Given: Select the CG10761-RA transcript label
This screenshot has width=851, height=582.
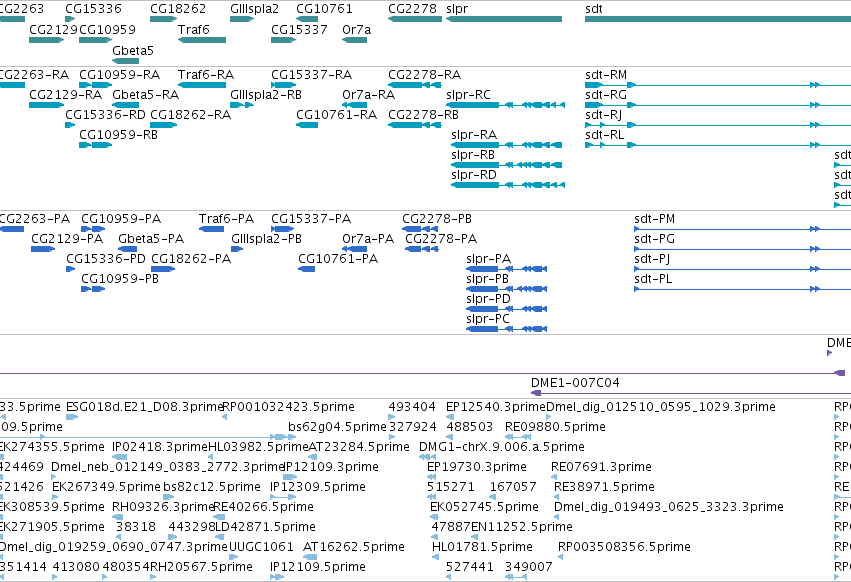Looking at the screenshot, I should click(336, 115).
